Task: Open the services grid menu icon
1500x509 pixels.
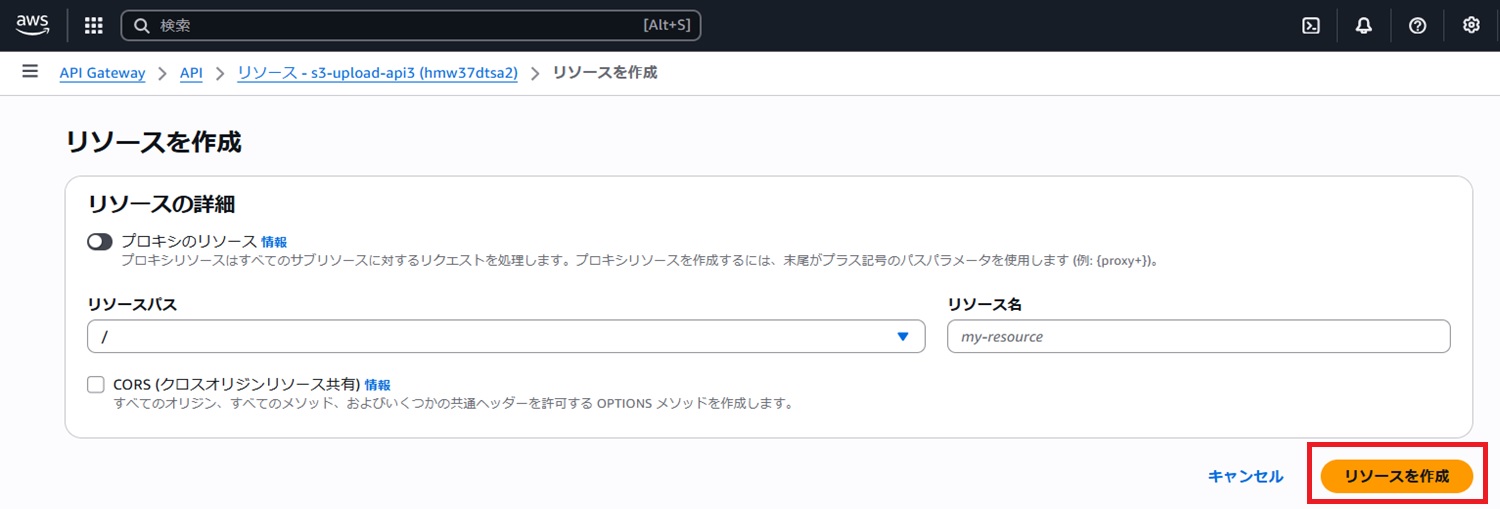Action: [x=94, y=26]
